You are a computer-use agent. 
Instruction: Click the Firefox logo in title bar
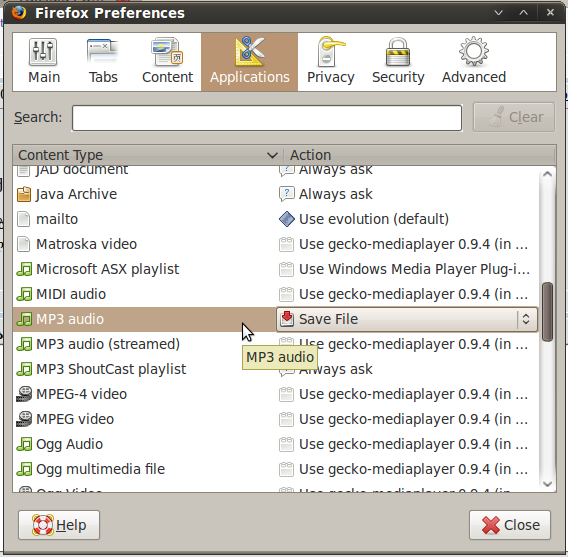tap(19, 12)
